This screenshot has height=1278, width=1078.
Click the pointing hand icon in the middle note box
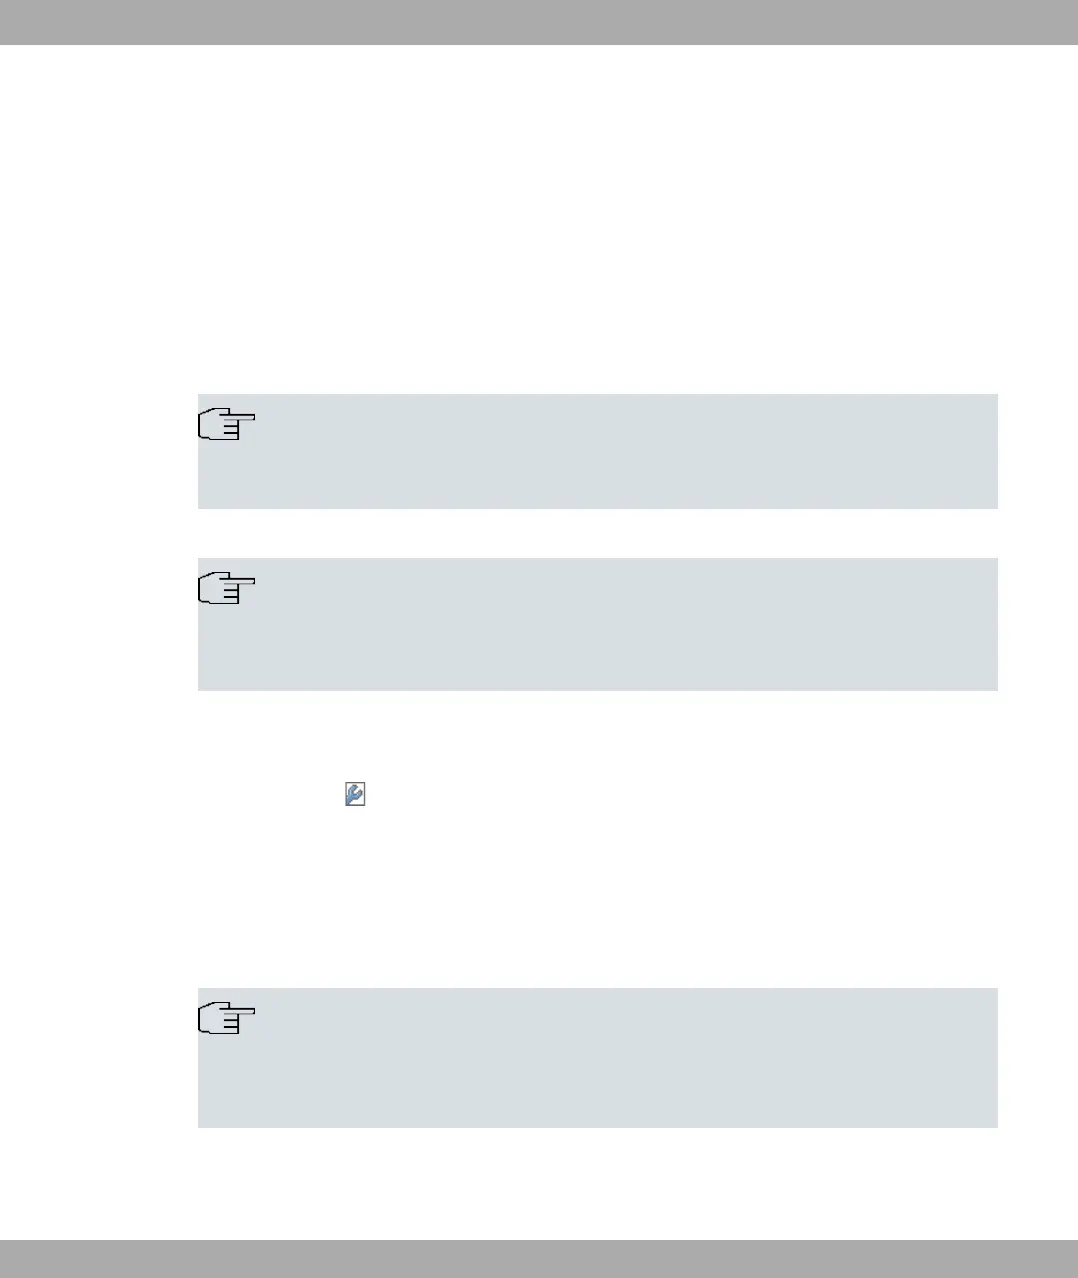pyautogui.click(x=227, y=590)
